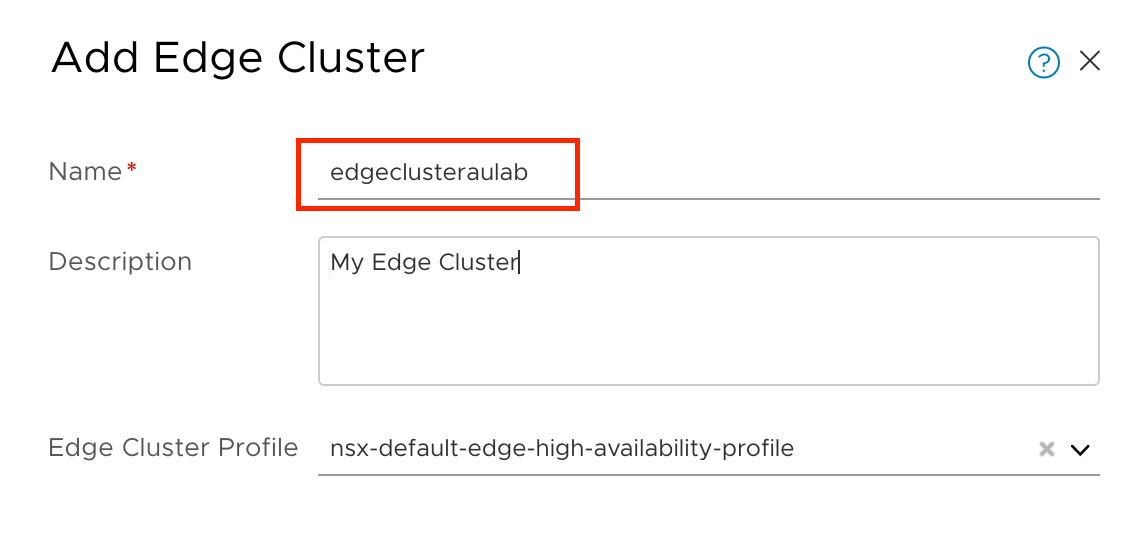1148x558 pixels.
Task: Clear the selected Edge Cluster Profile
Action: pyautogui.click(x=1047, y=449)
